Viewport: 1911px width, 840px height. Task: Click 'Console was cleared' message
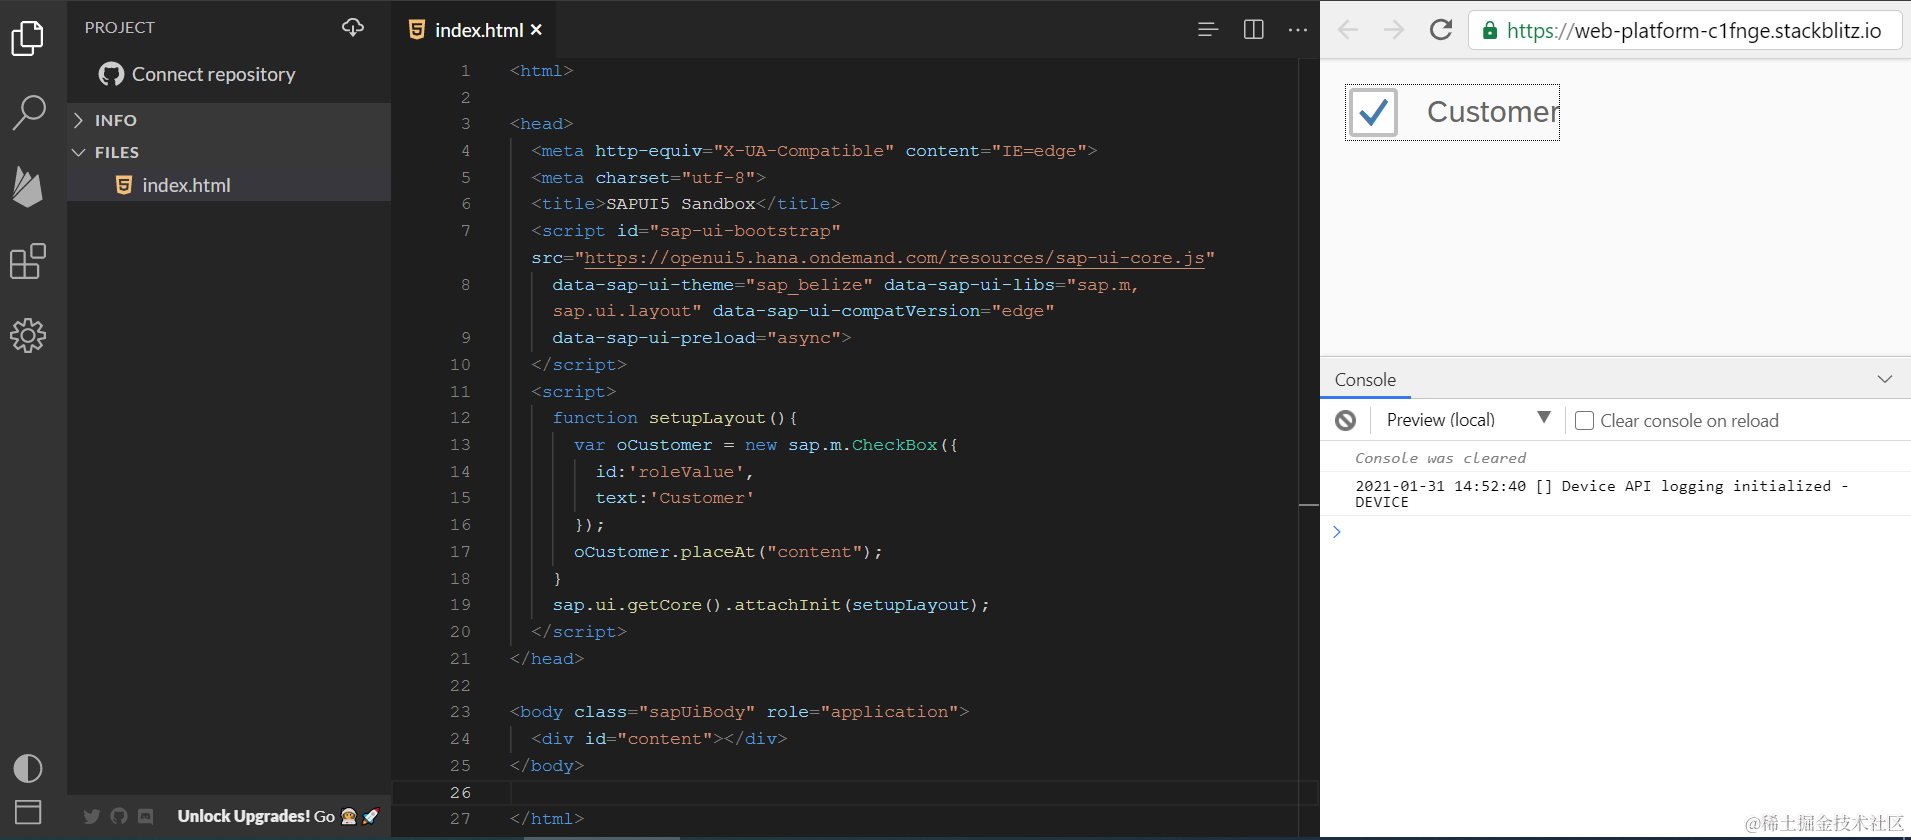click(x=1440, y=458)
